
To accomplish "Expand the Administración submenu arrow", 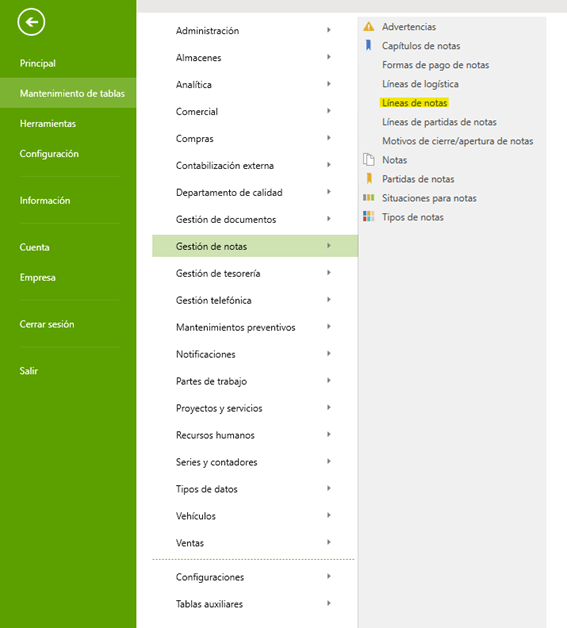I will click(x=329, y=30).
